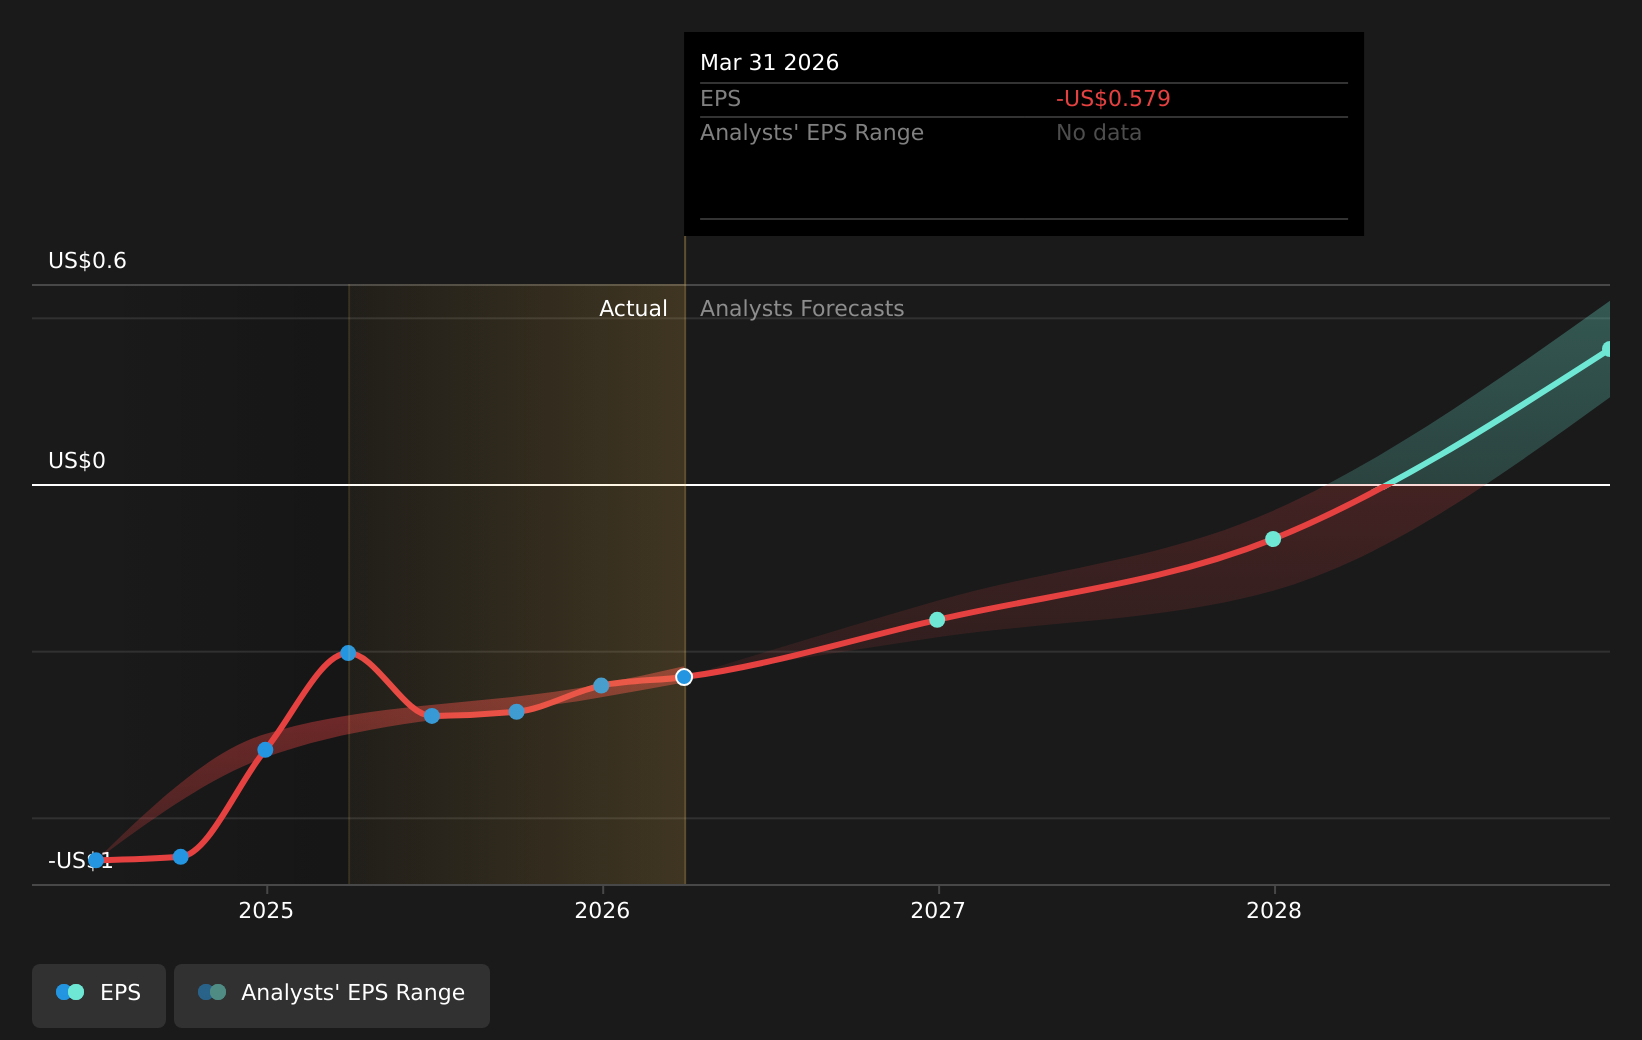Toggle the EPS legend button
This screenshot has width=1642, height=1040.
(x=99, y=995)
